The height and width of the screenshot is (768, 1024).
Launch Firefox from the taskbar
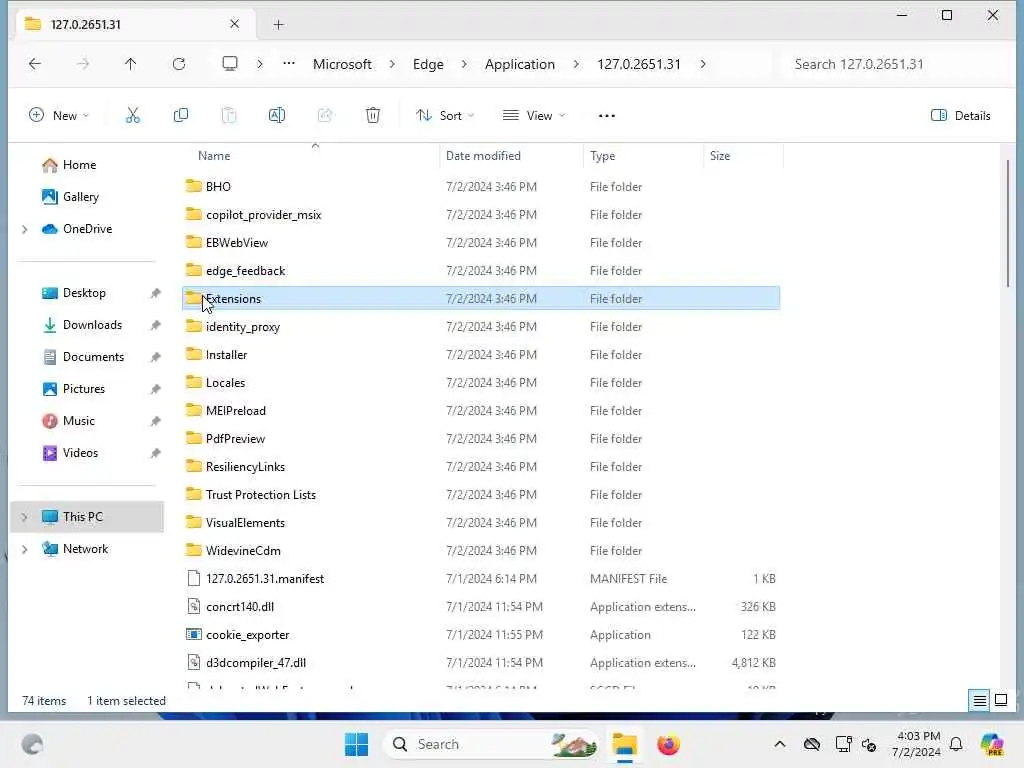(668, 744)
